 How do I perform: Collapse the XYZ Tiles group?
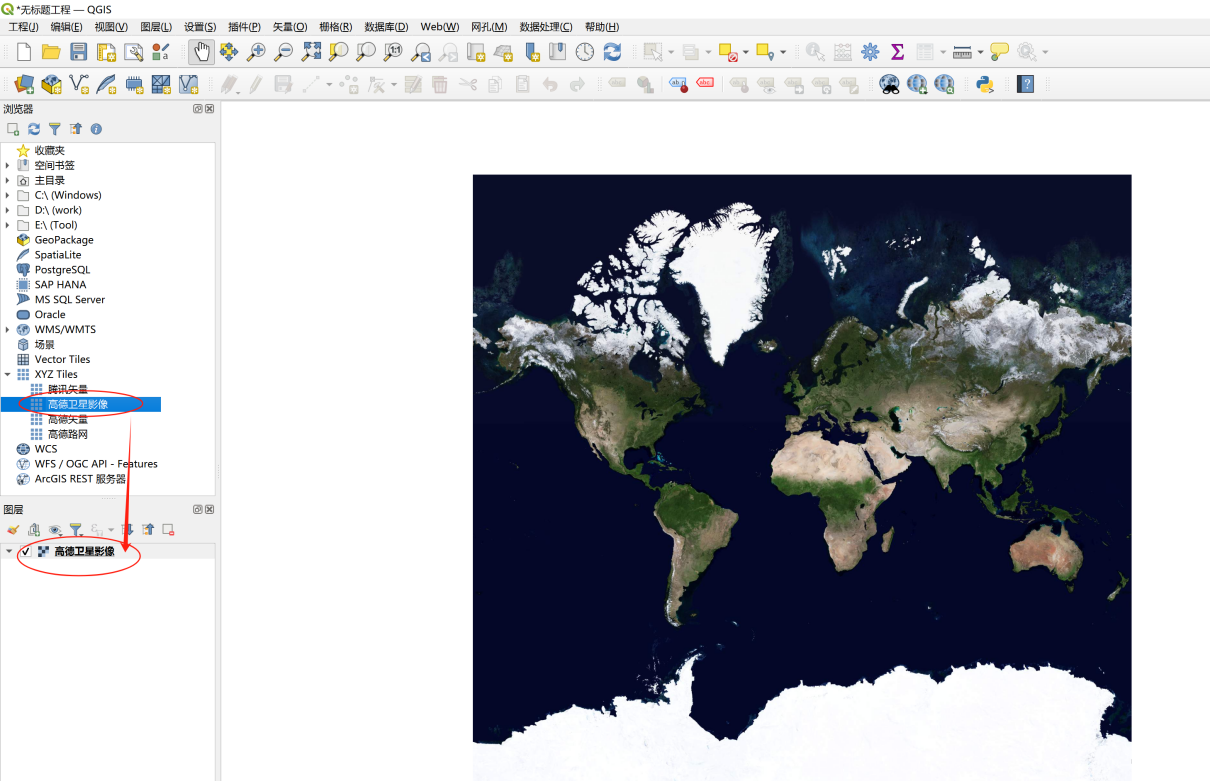(7, 374)
